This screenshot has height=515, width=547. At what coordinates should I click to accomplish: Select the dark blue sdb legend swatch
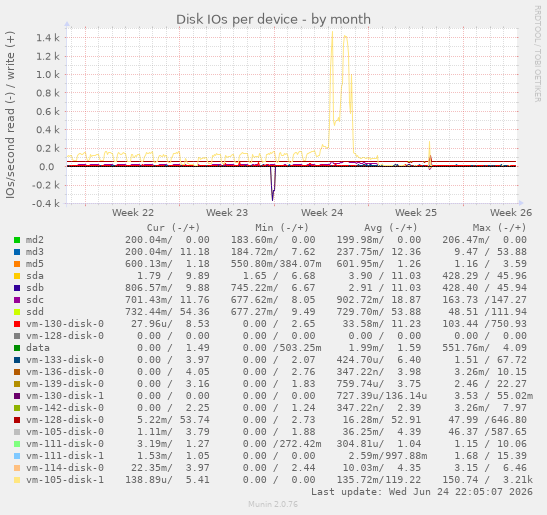click(17, 288)
